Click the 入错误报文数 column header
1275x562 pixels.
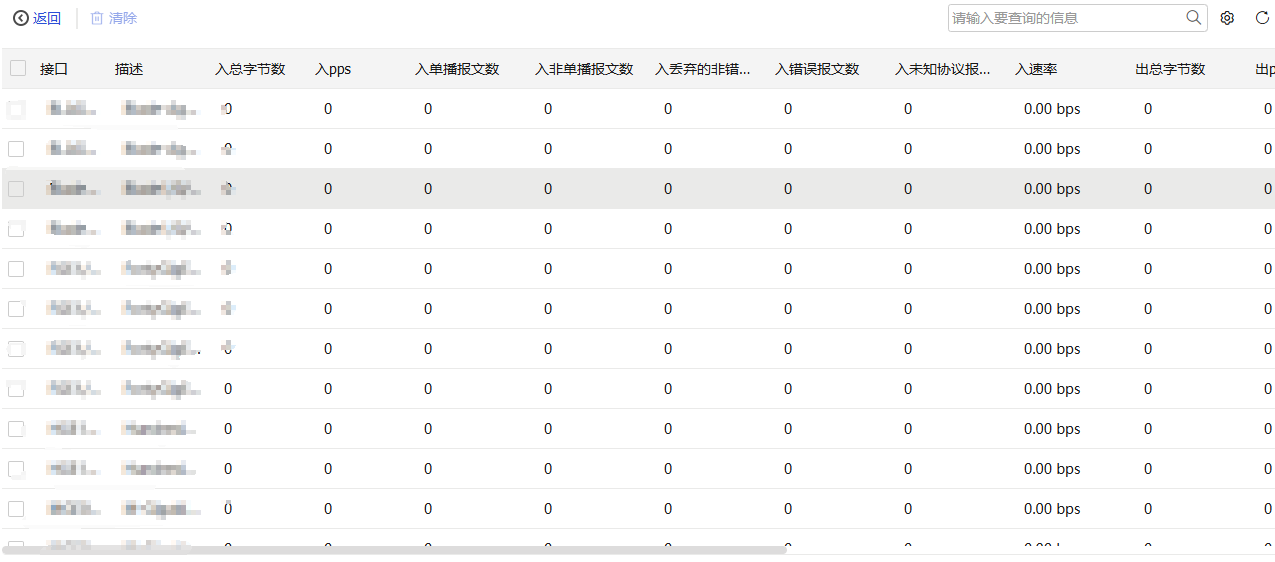tap(817, 69)
